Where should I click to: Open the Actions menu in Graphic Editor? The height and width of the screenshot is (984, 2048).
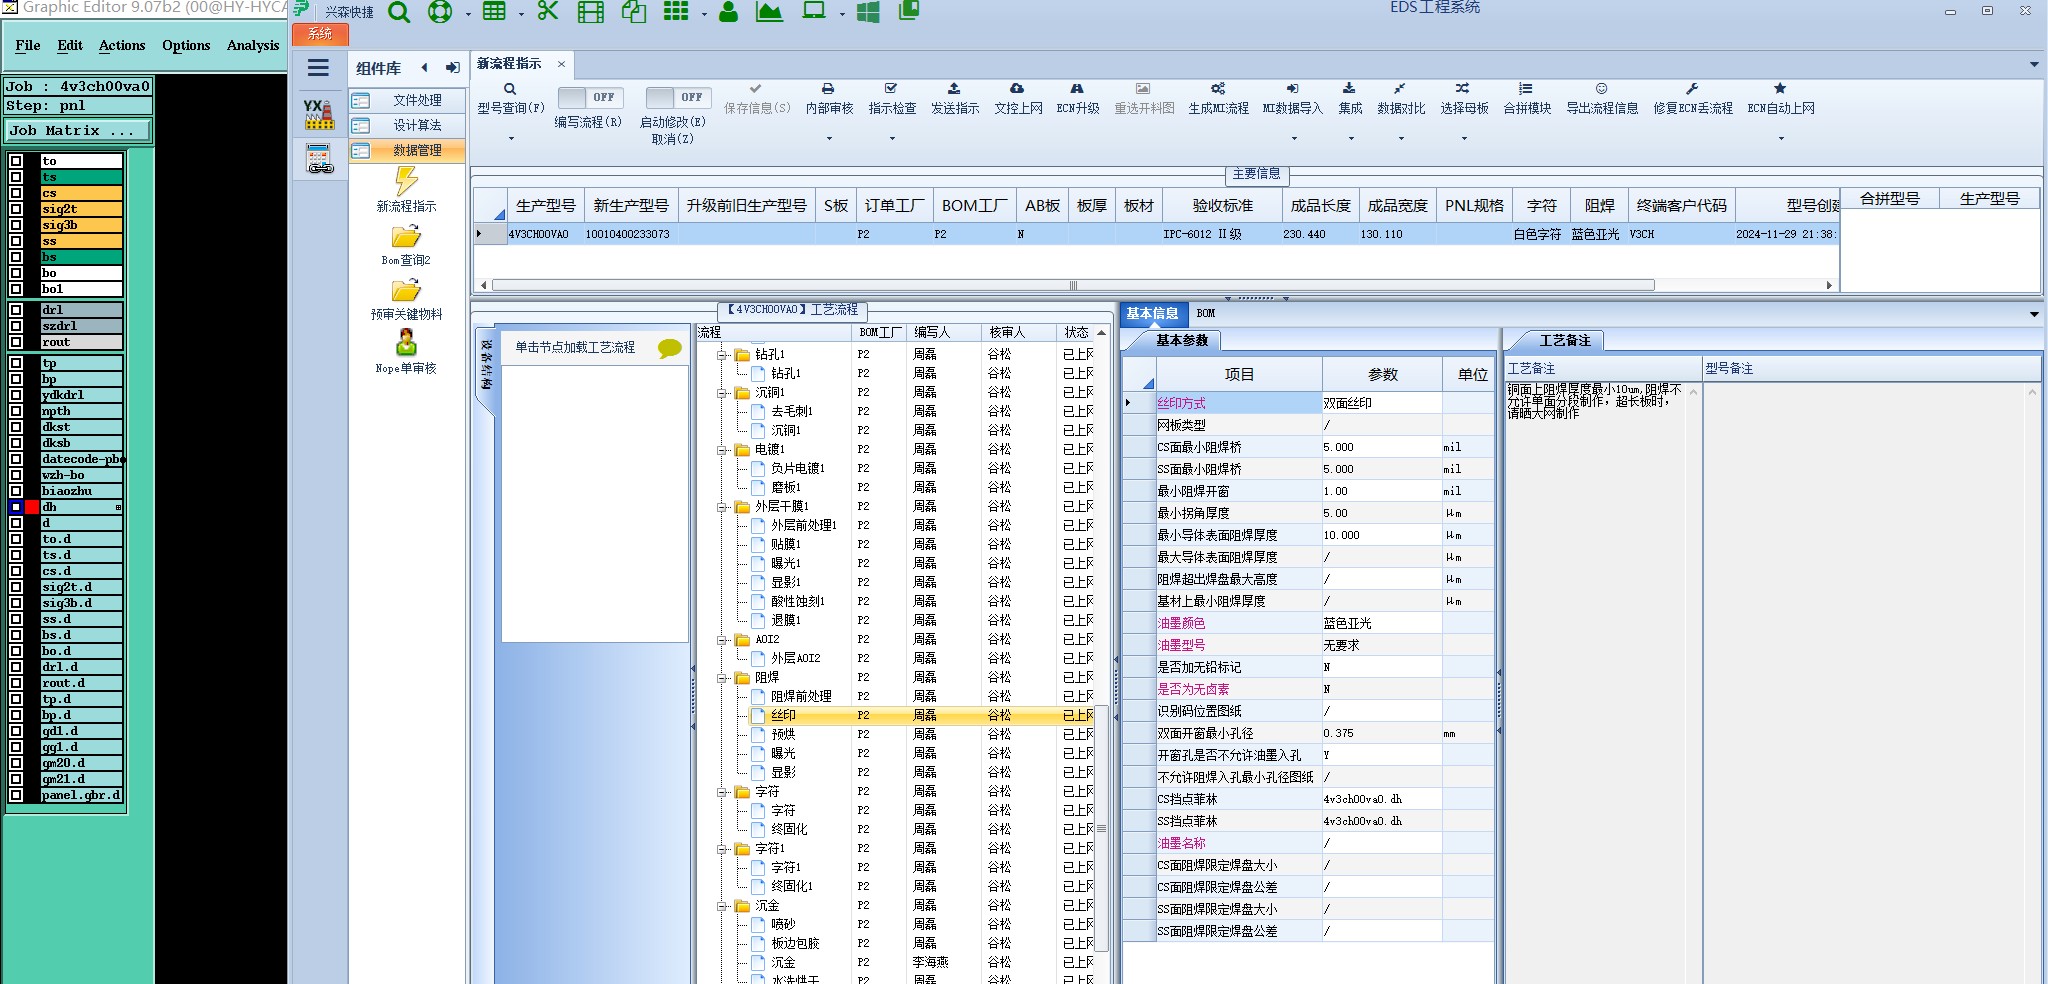point(122,45)
